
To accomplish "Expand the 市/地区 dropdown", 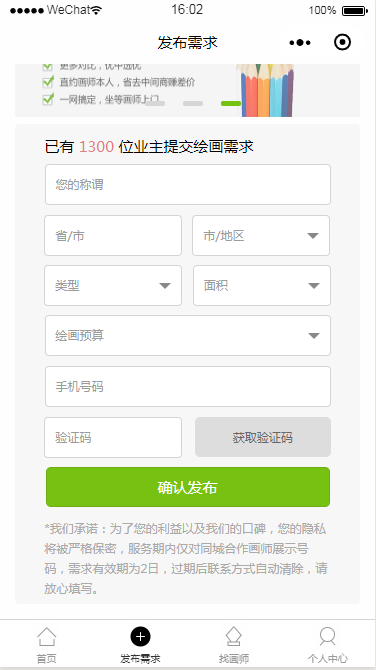I will [261, 235].
